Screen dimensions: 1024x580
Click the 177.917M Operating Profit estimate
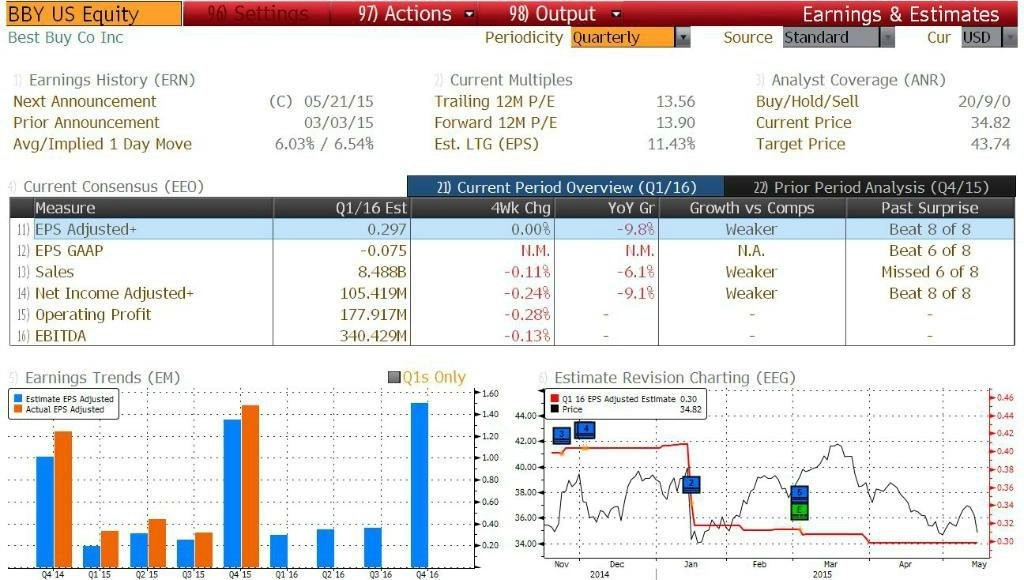(x=374, y=315)
